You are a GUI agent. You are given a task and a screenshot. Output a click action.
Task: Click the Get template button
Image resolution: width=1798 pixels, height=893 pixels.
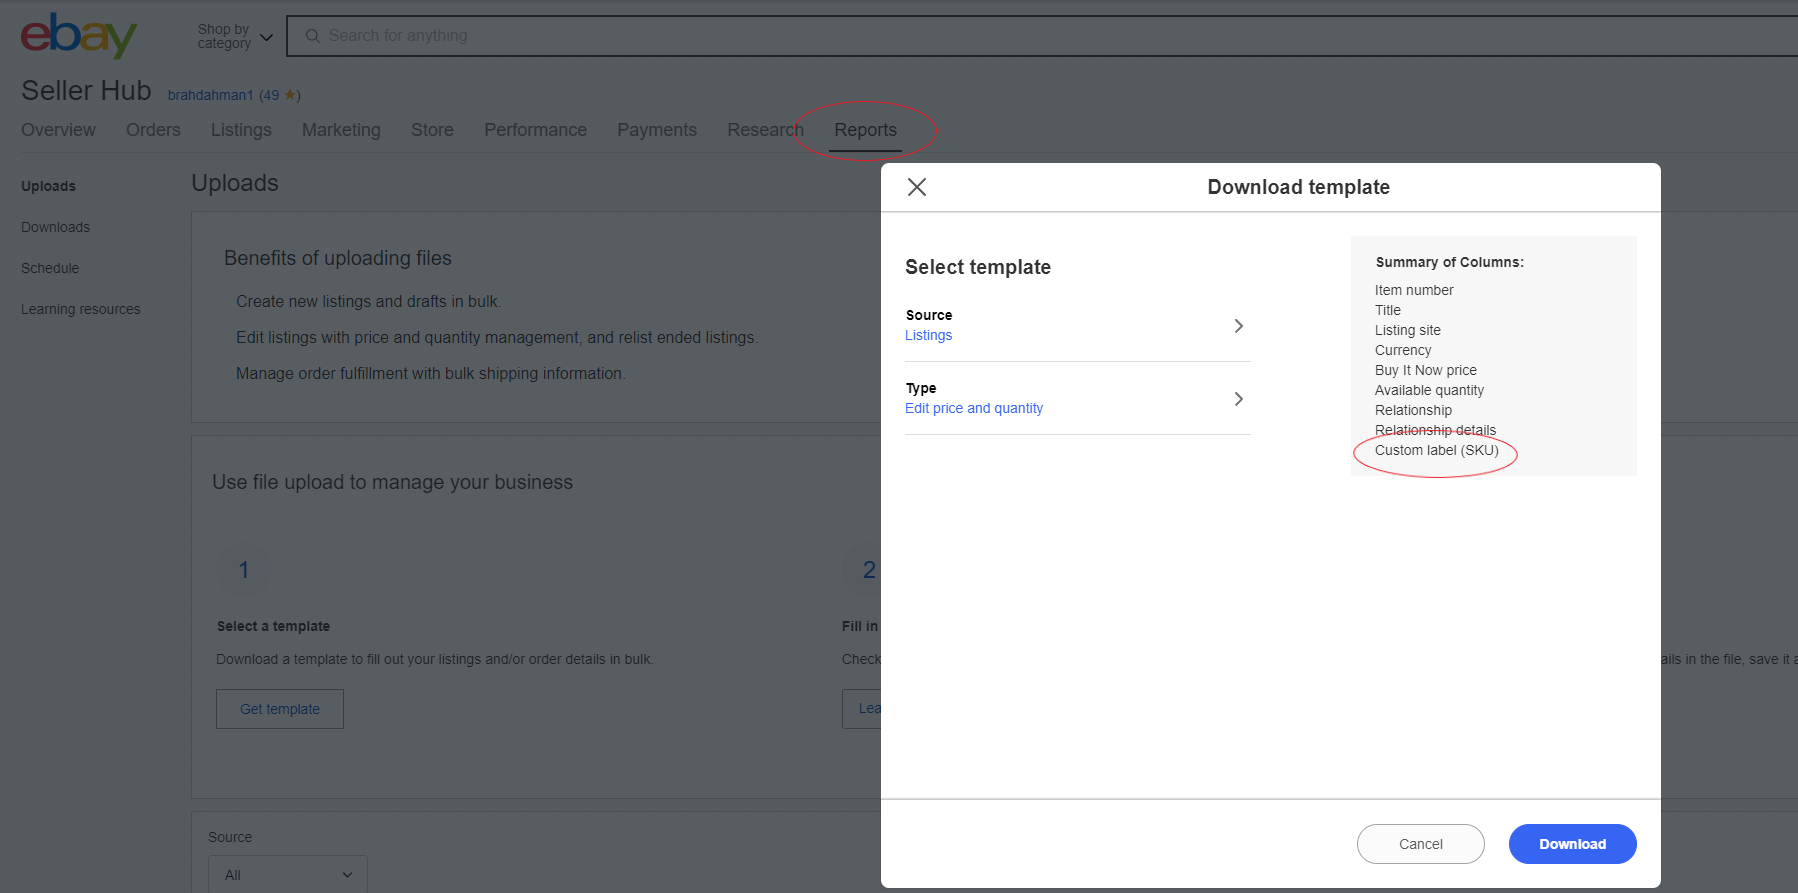point(280,709)
